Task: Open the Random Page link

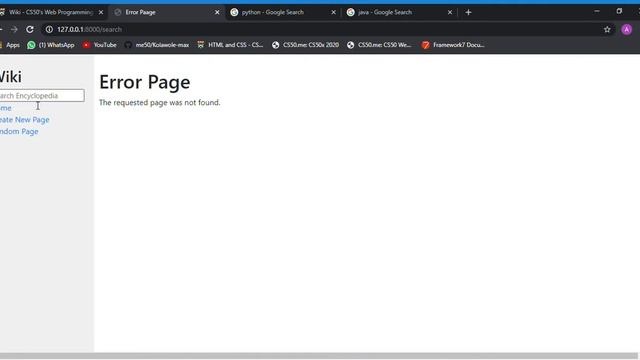Action: click(19, 131)
